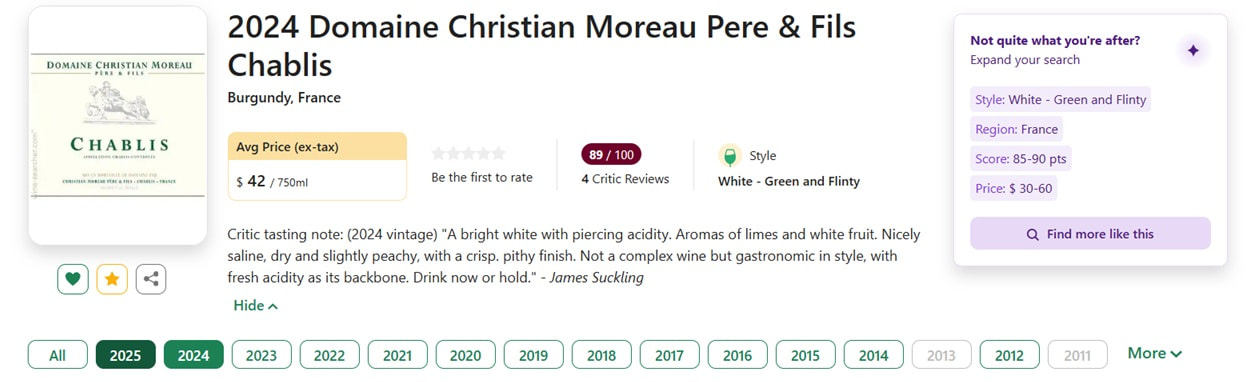Click the 89 / 100 score badge

pos(611,154)
